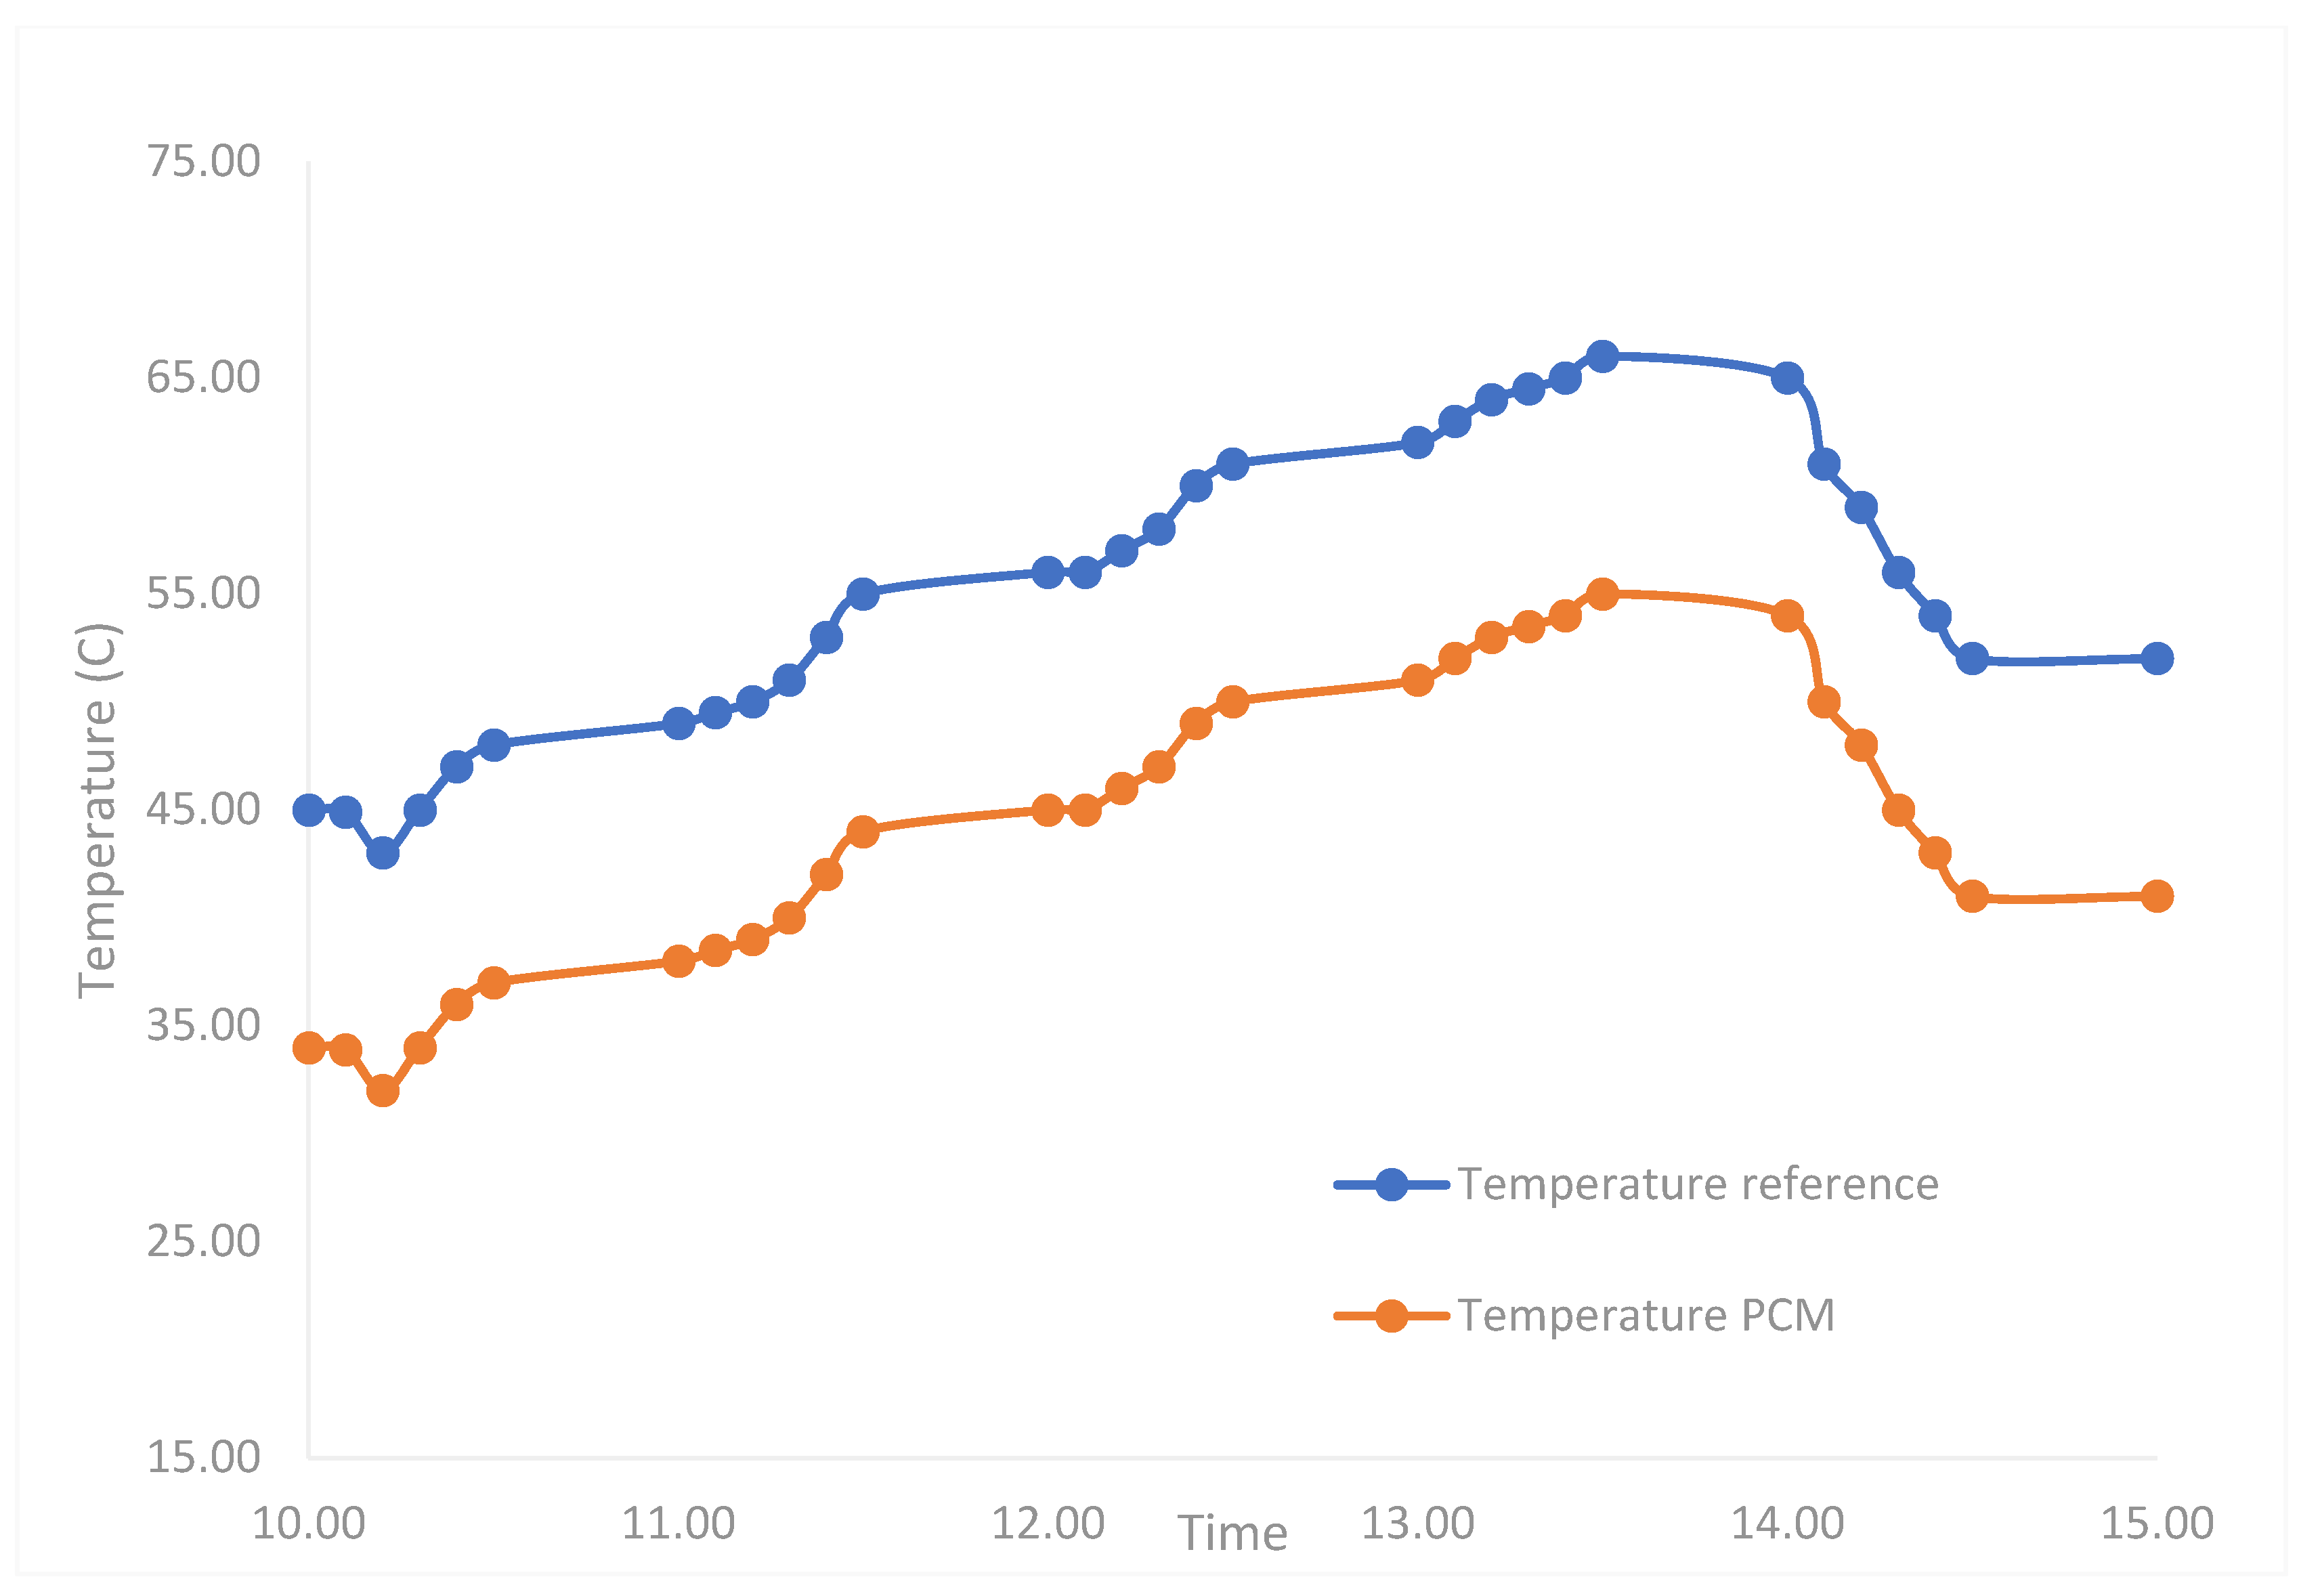Screen dimensions: 2320x1596
Task: Click the Temperature (C) y-axis title
Action: point(98,810)
